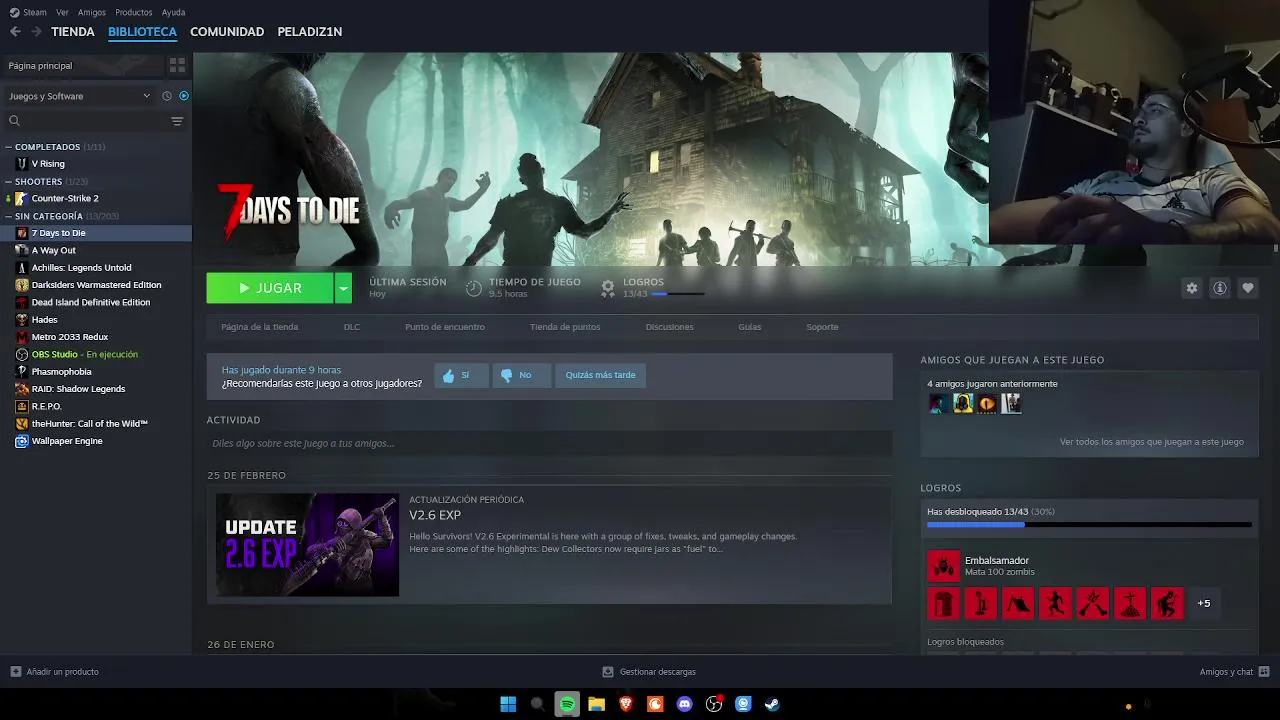1280x720 pixels.
Task: Switch to the TIENDA section
Action: (x=73, y=32)
